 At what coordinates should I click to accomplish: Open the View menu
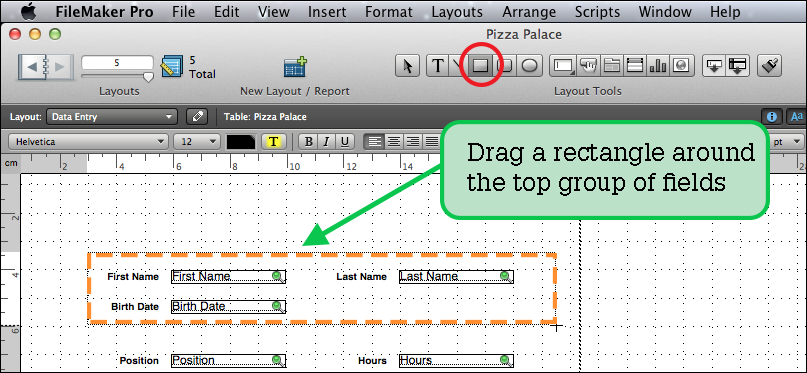pos(273,12)
